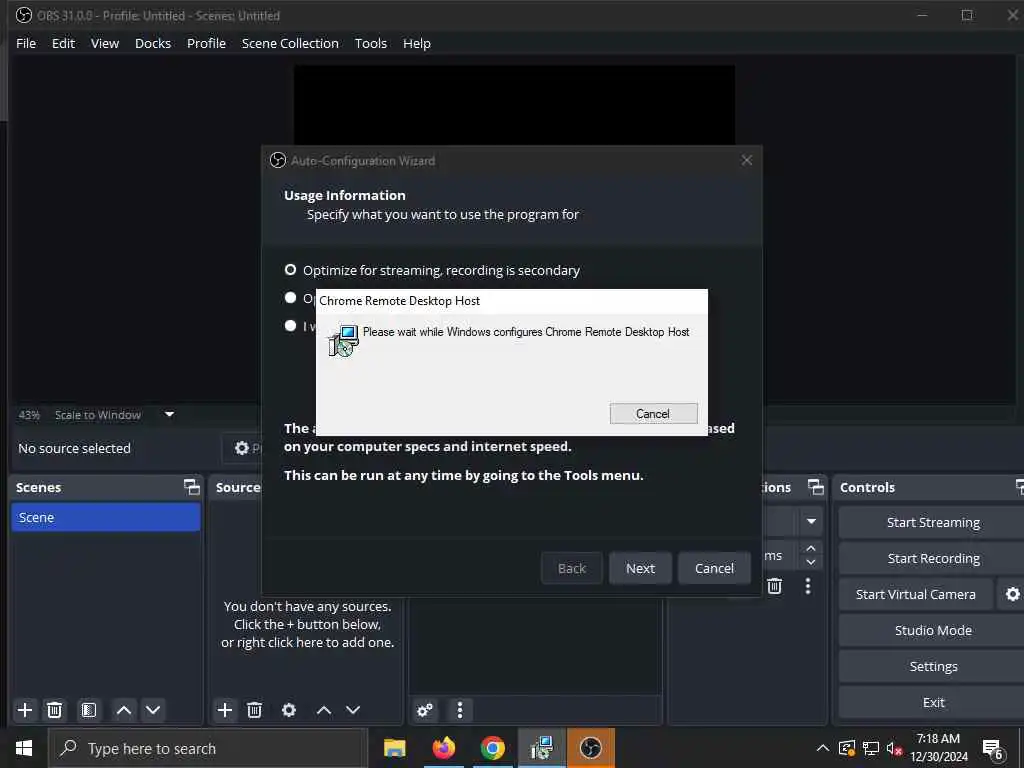
Task: Click the muted volume tray icon
Action: [894, 748]
